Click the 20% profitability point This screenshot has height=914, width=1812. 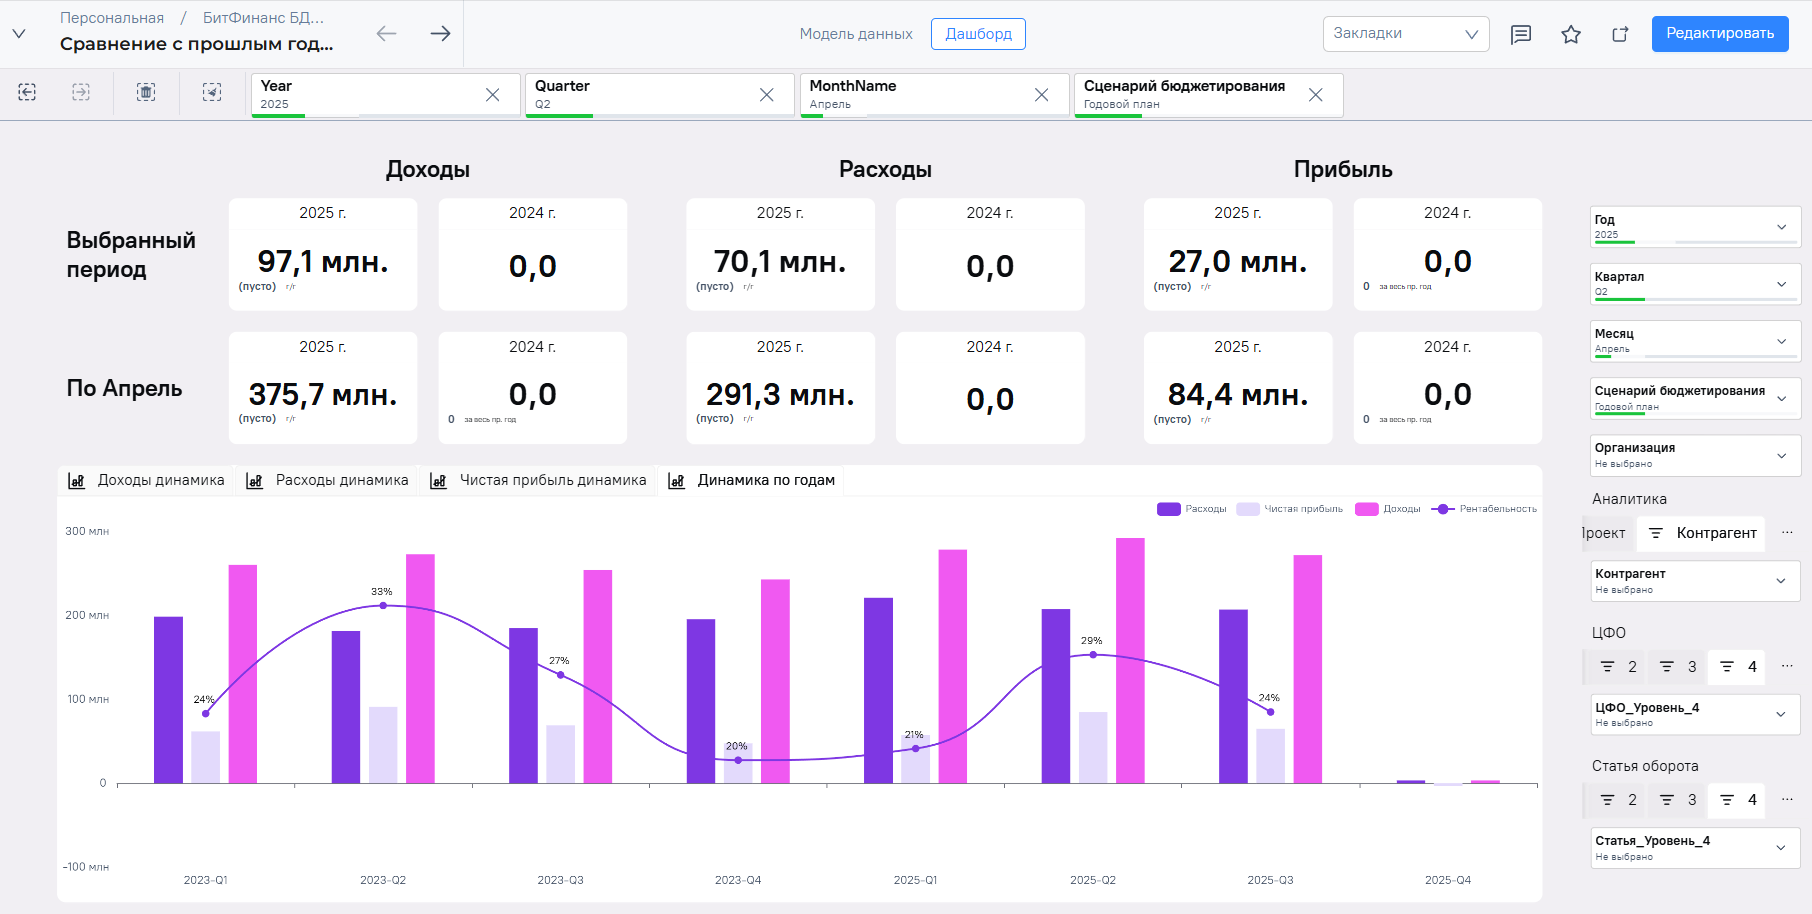pos(738,760)
